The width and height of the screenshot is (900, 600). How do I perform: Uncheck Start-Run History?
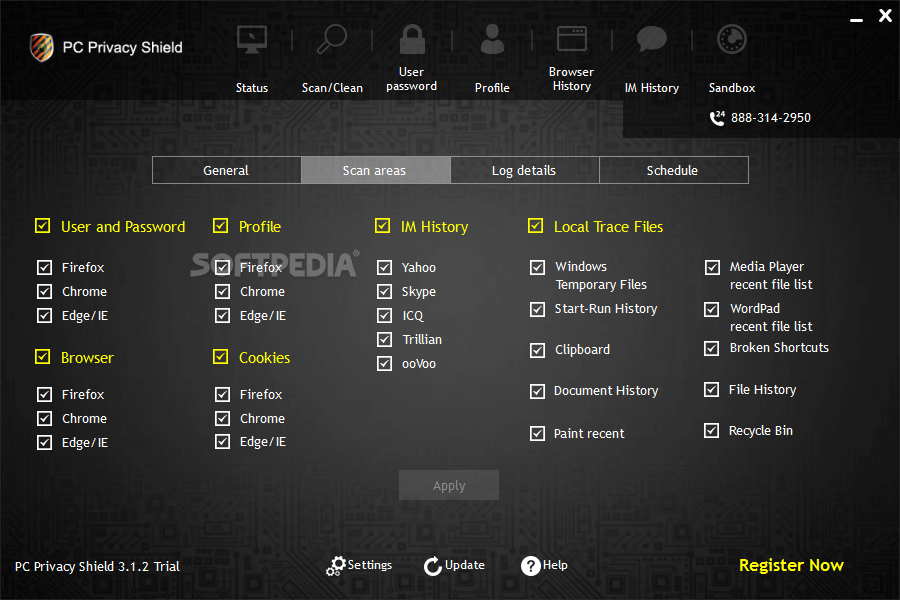[x=537, y=309]
